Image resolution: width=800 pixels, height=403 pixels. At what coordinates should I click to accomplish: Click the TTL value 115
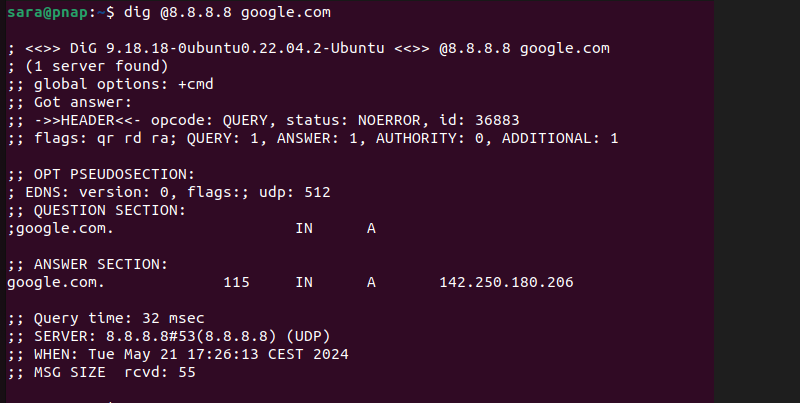(x=236, y=282)
